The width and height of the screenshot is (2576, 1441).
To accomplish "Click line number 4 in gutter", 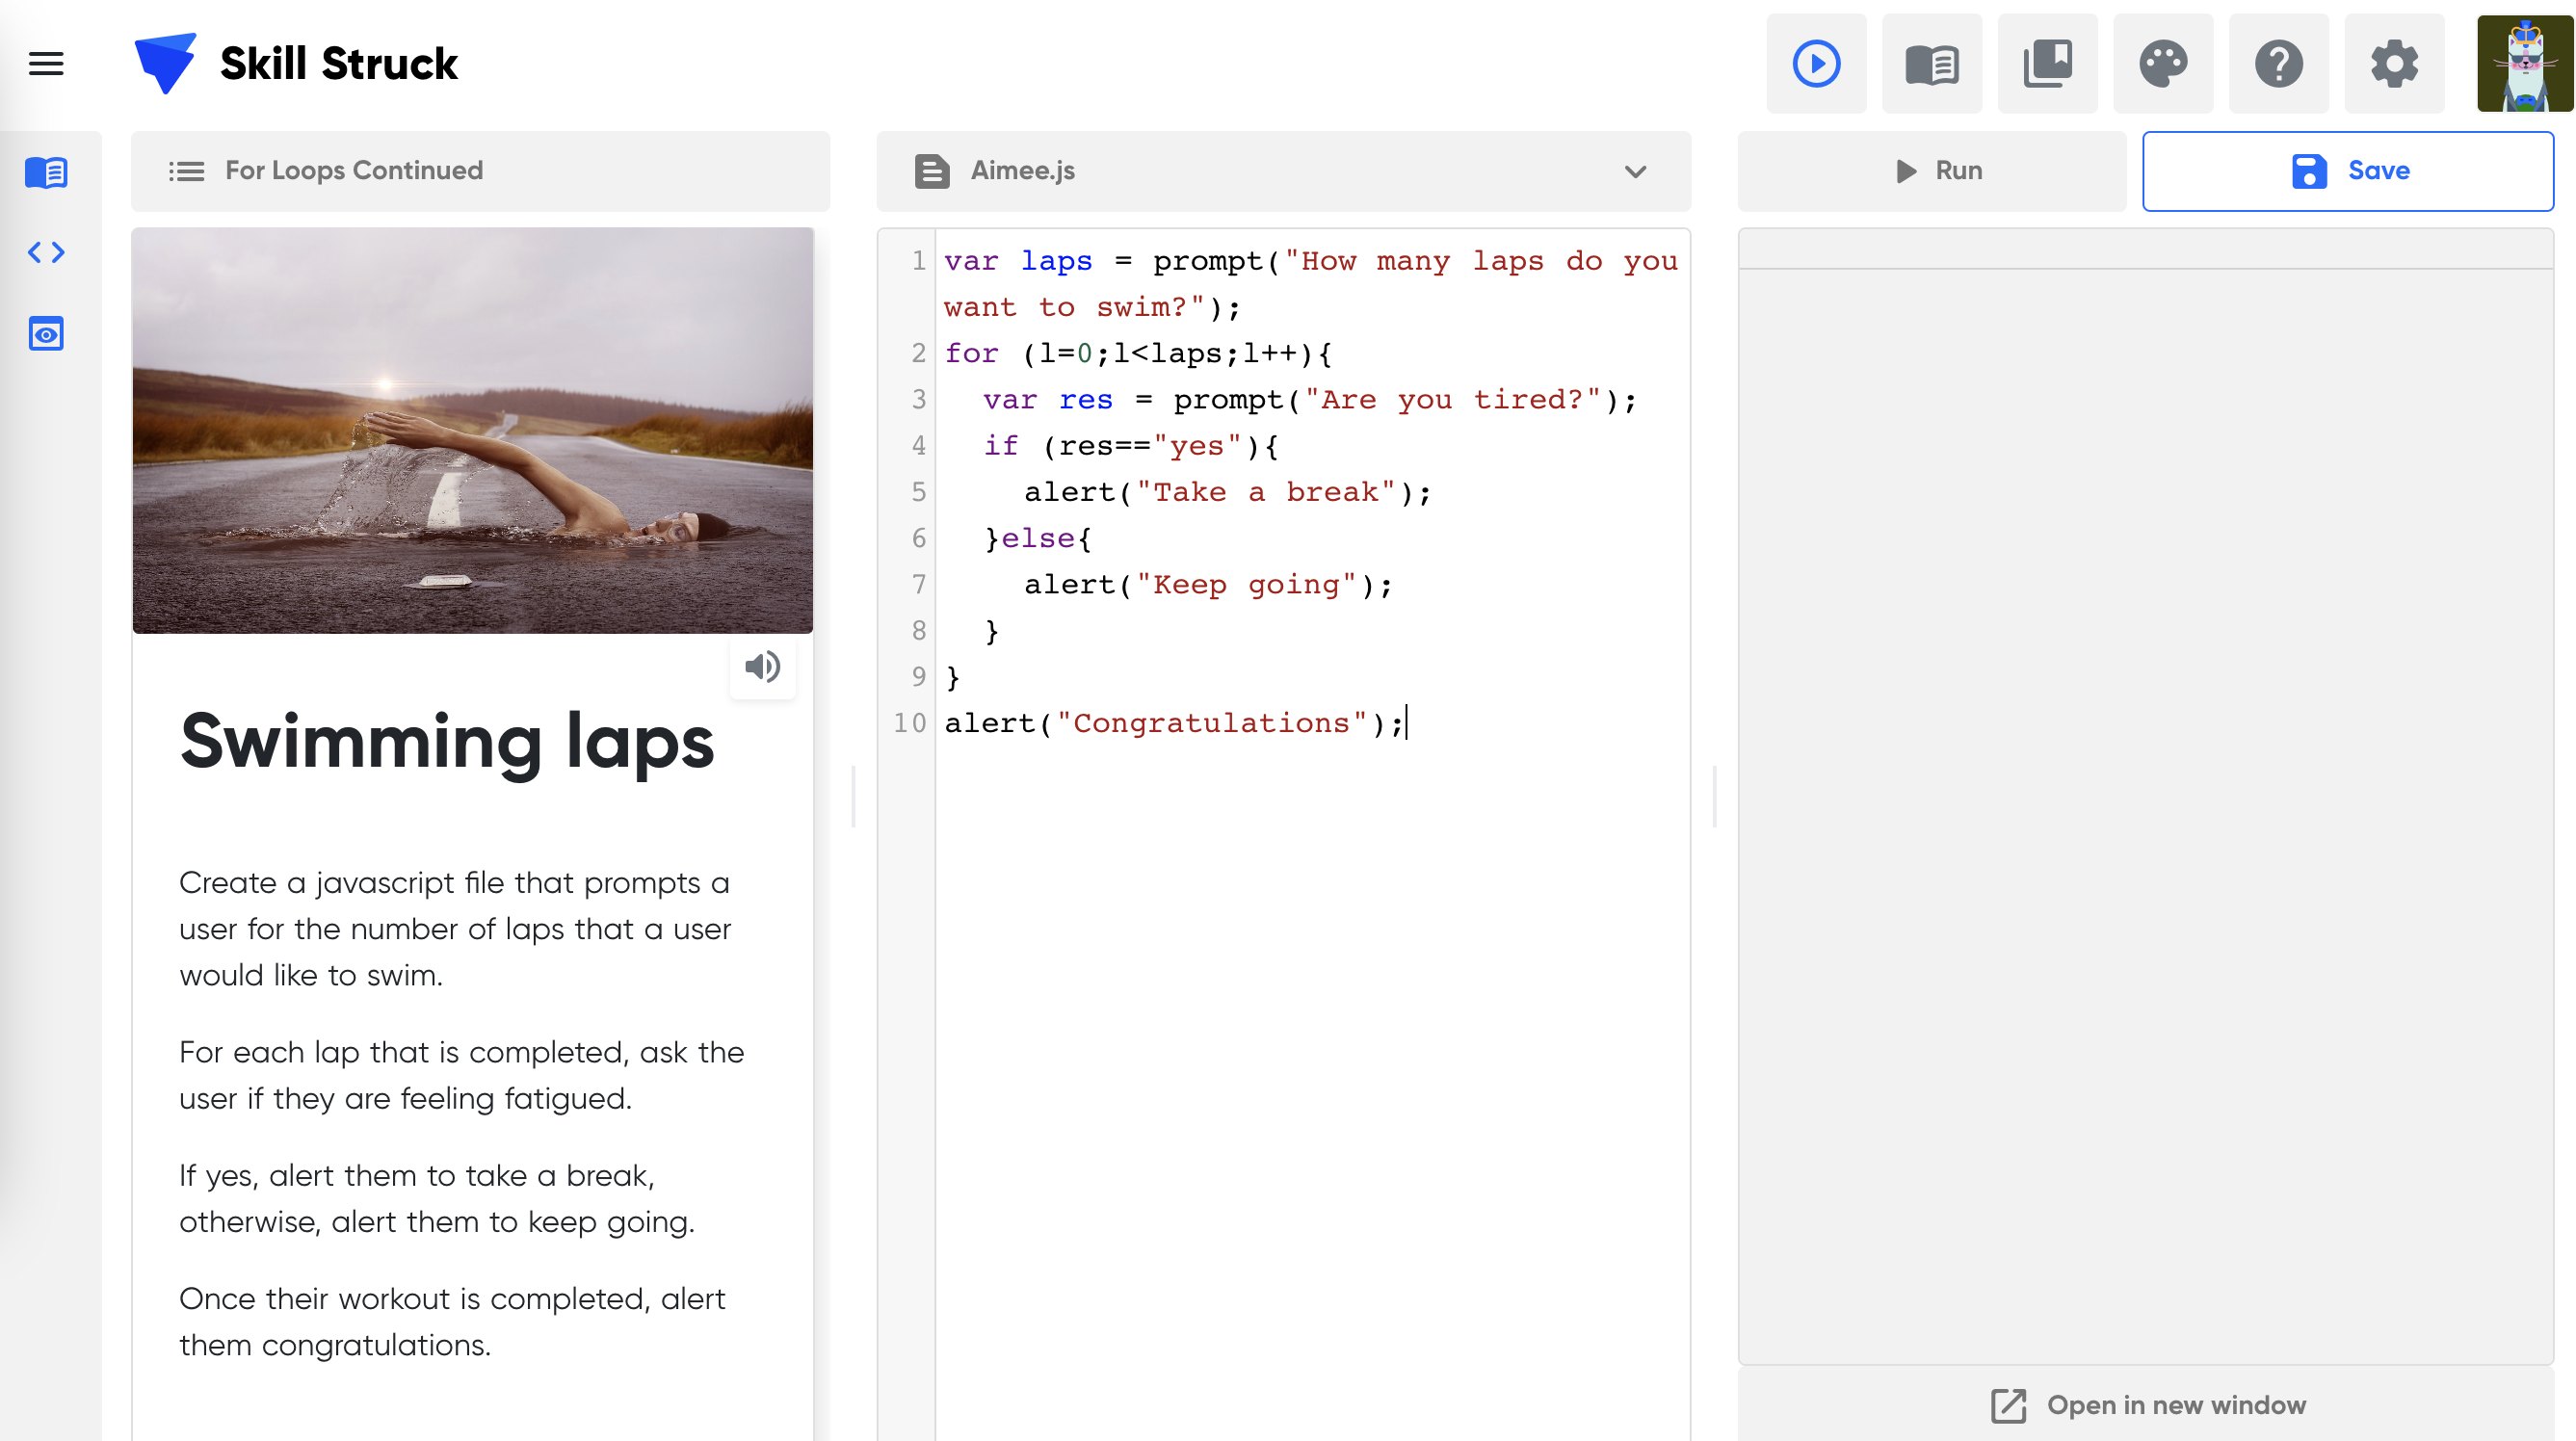I will [918, 446].
